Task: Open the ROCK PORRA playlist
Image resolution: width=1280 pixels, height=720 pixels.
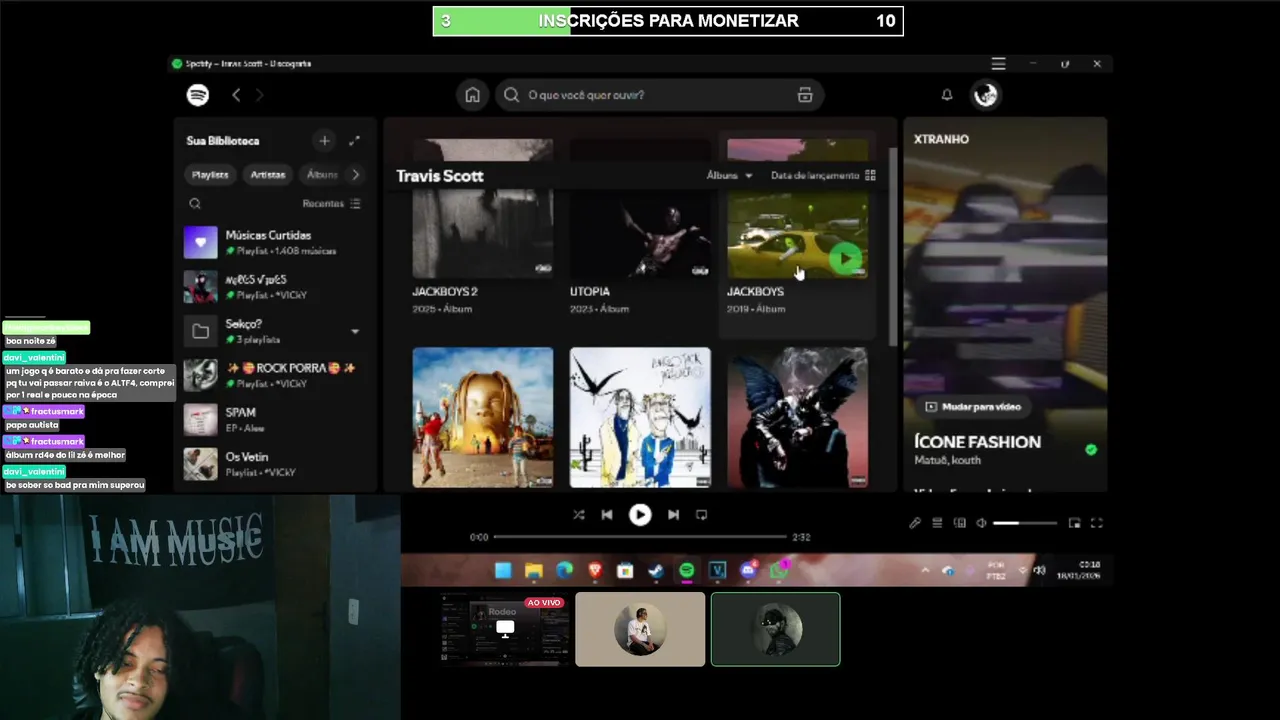Action: pos(273,375)
